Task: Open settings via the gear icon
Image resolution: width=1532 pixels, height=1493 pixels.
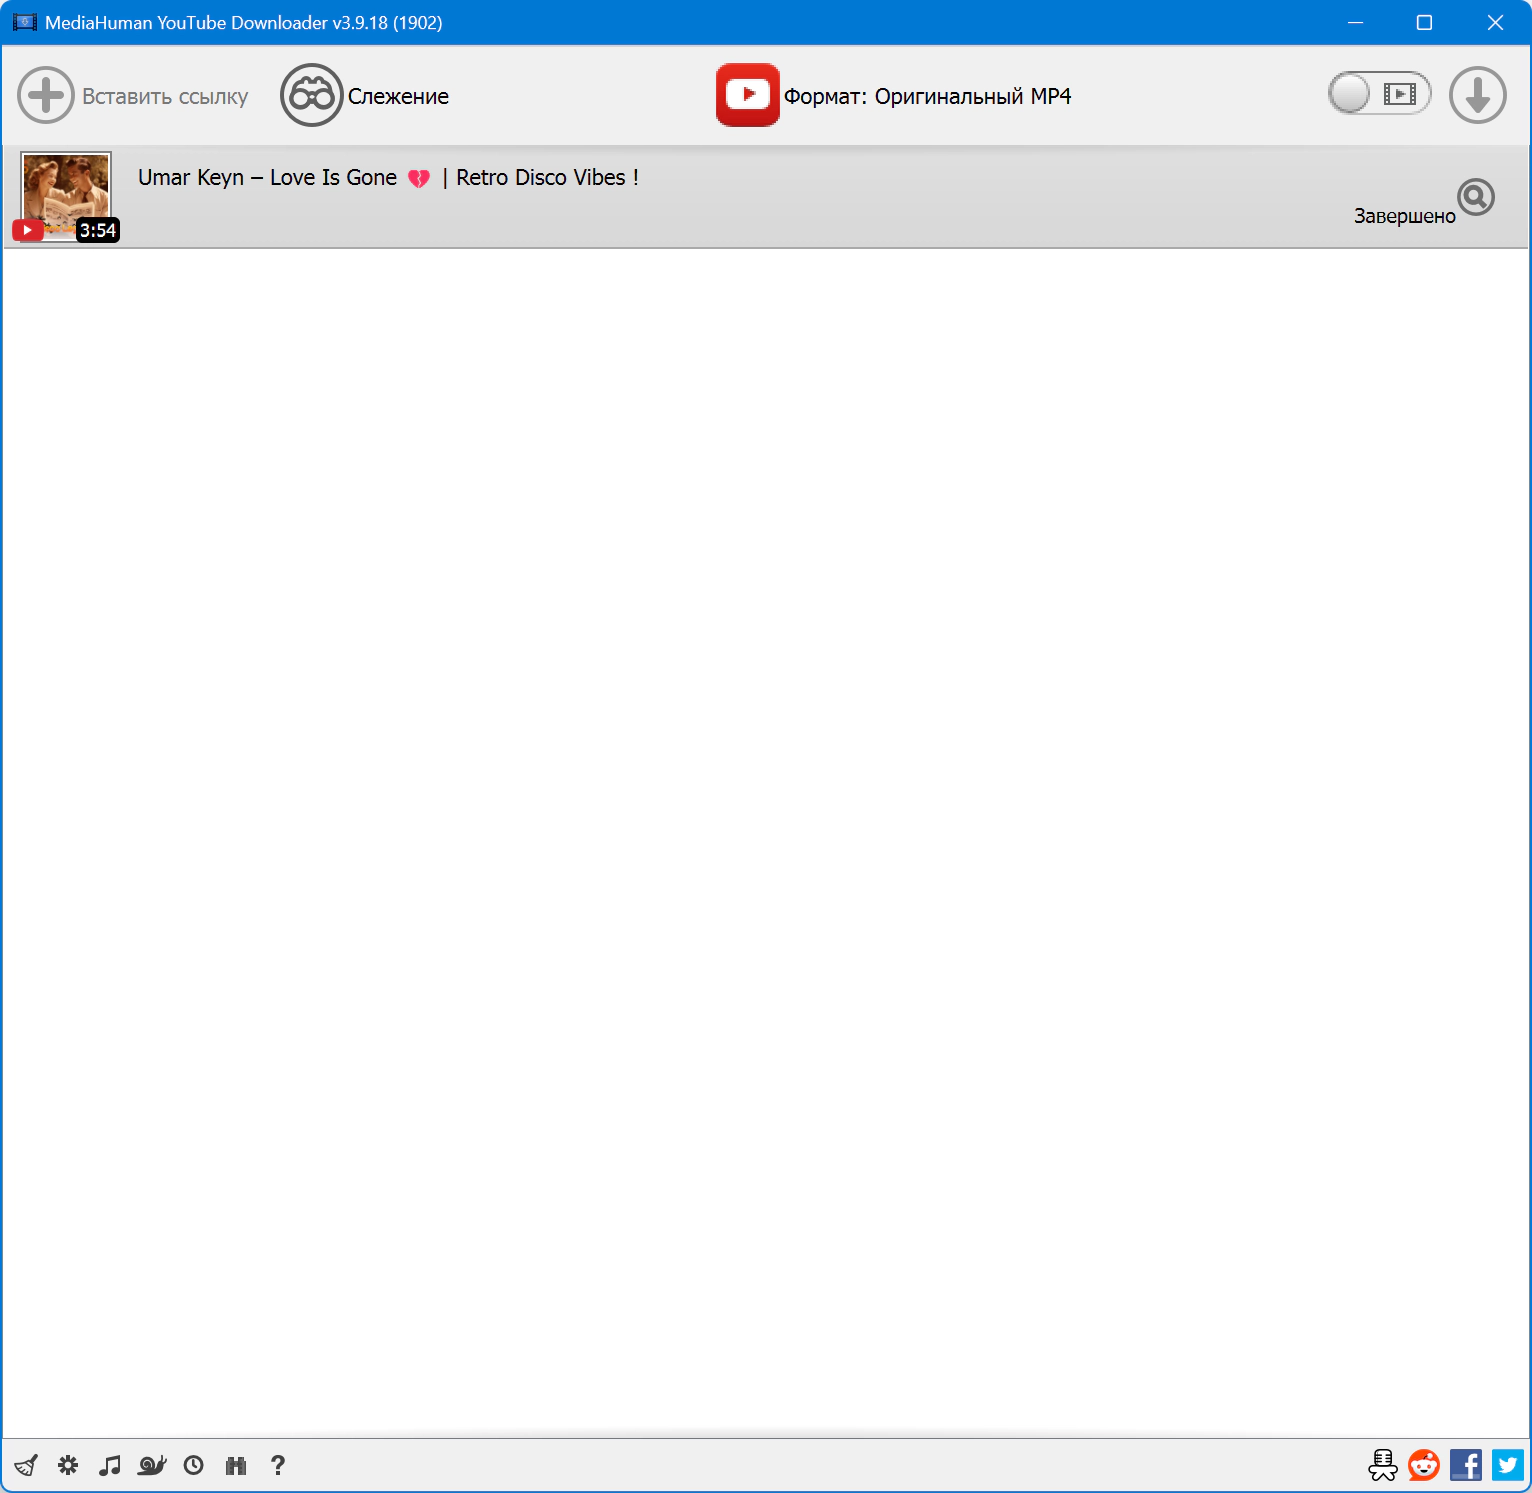Action: click(x=68, y=1465)
